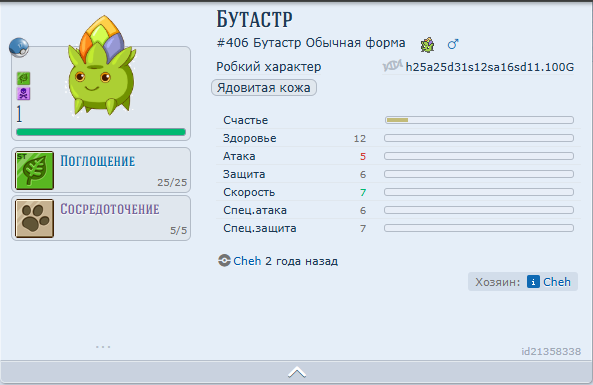Image resolution: width=593 pixels, height=385 pixels.
Task: Select the id21358338 text
Action: click(551, 352)
